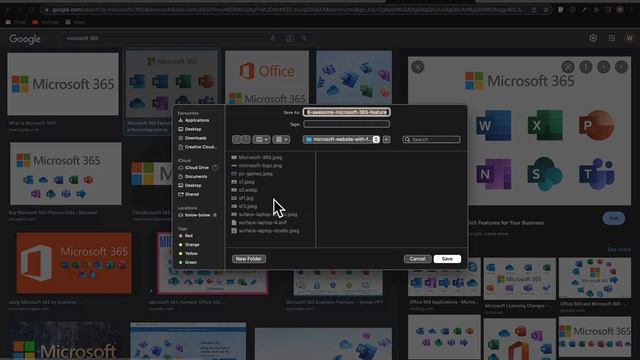Image resolution: width=640 pixels, height=360 pixels.
Task: Open the Google apps grid
Action: 611,38
